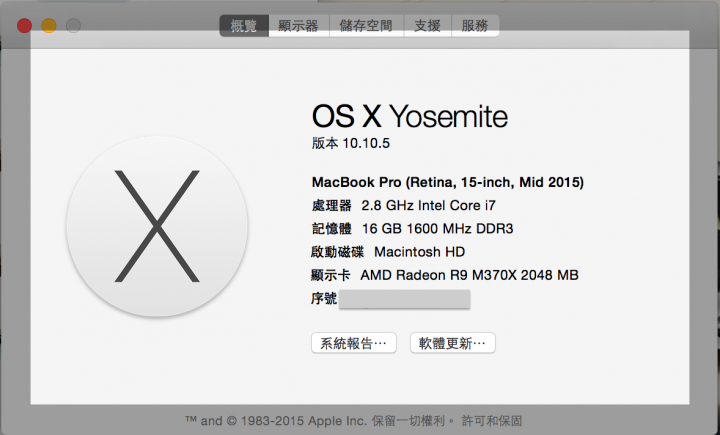Click the 16 GB 1600 MHz DDR3 value

(x=438, y=229)
